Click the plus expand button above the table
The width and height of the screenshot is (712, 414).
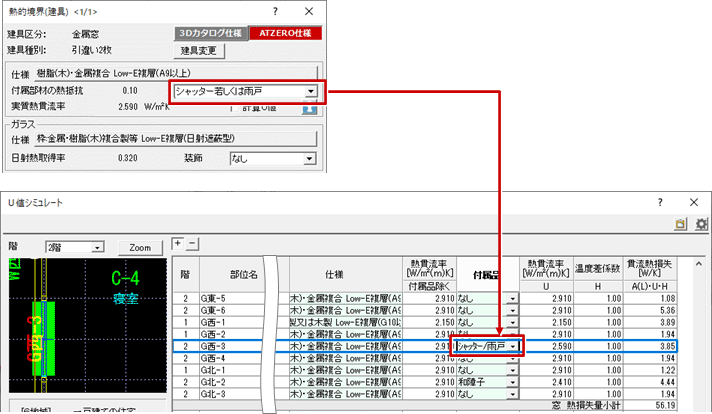[178, 244]
